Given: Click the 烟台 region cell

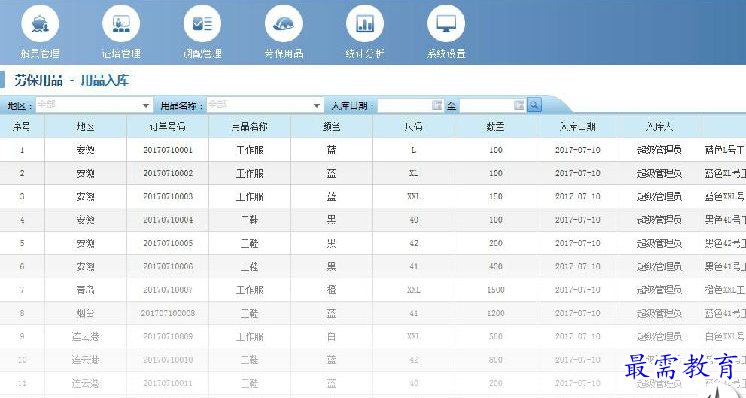Looking at the screenshot, I should (x=86, y=313).
